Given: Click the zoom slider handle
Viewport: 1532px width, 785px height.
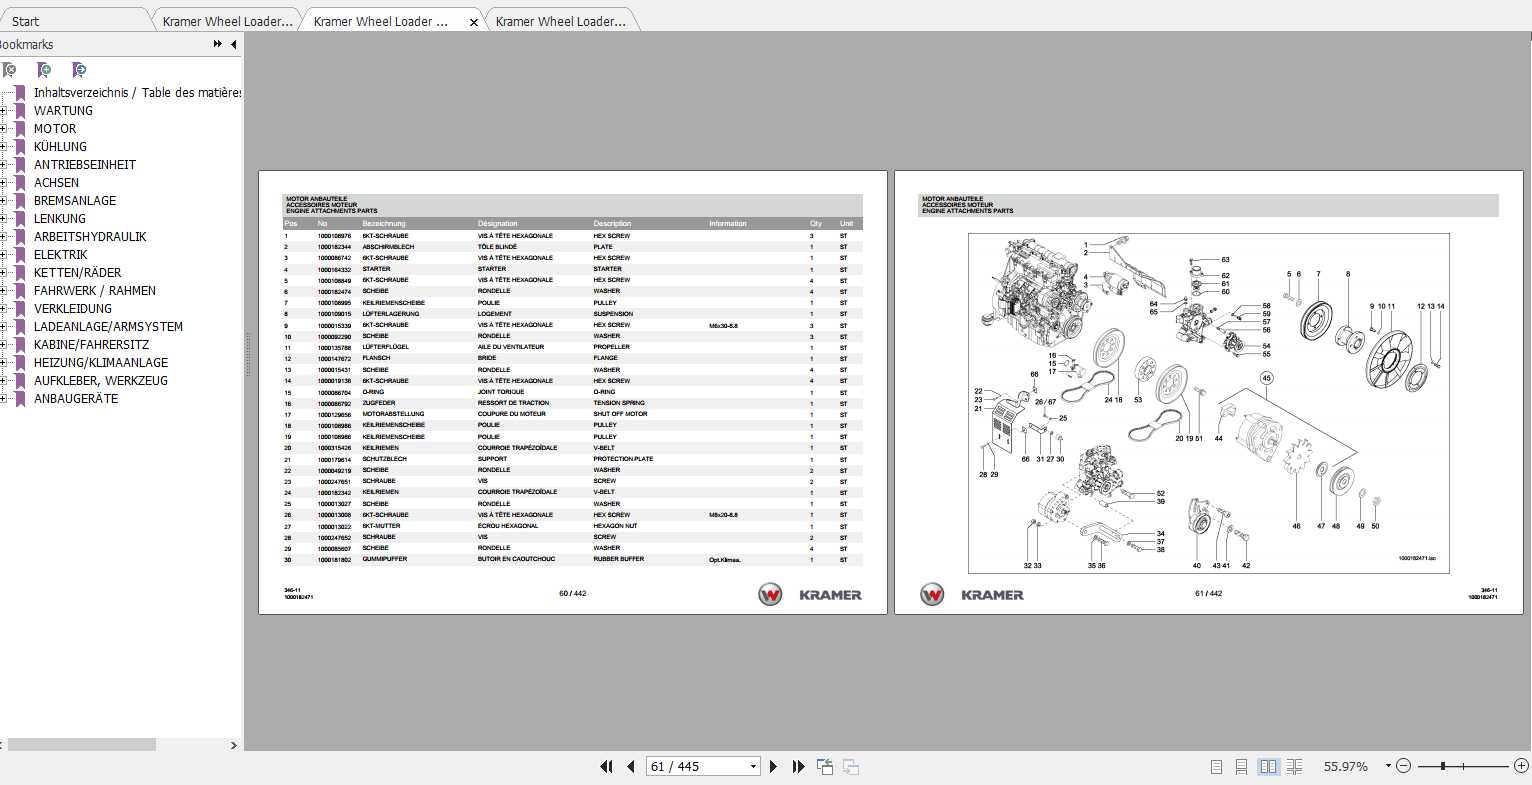Looking at the screenshot, I should [1443, 766].
